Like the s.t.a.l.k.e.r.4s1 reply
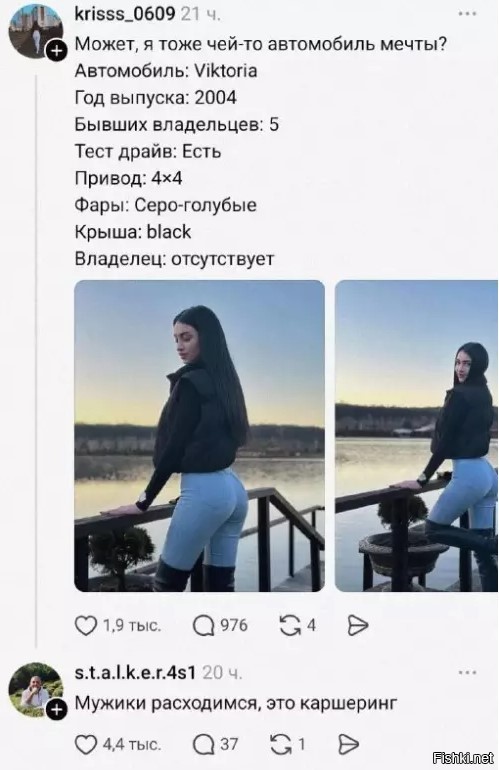Viewport: 499px width, 770px height. coord(85,744)
